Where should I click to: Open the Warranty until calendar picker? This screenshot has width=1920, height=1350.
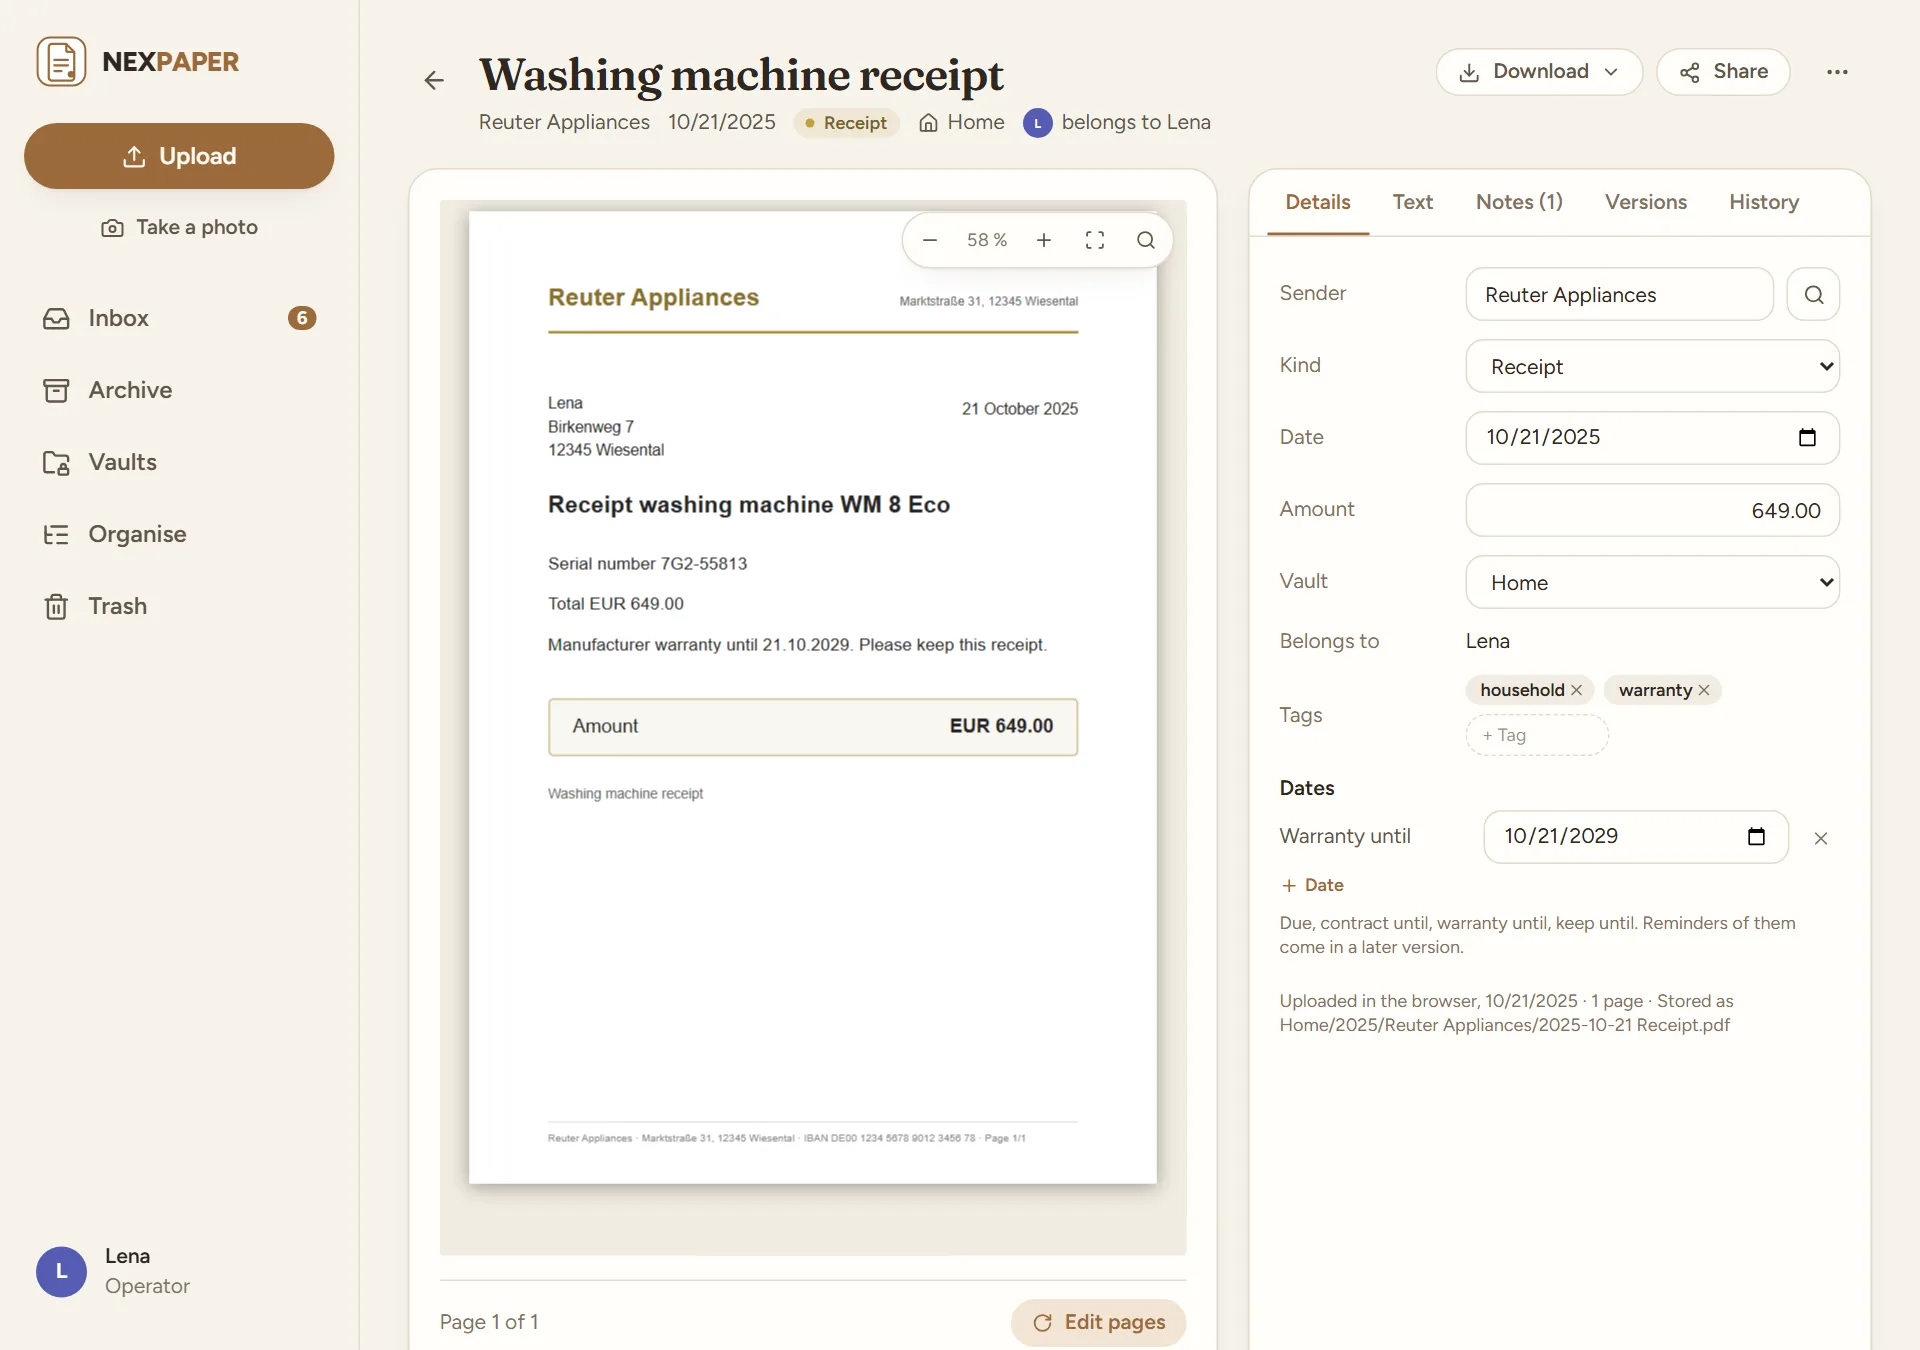point(1756,836)
